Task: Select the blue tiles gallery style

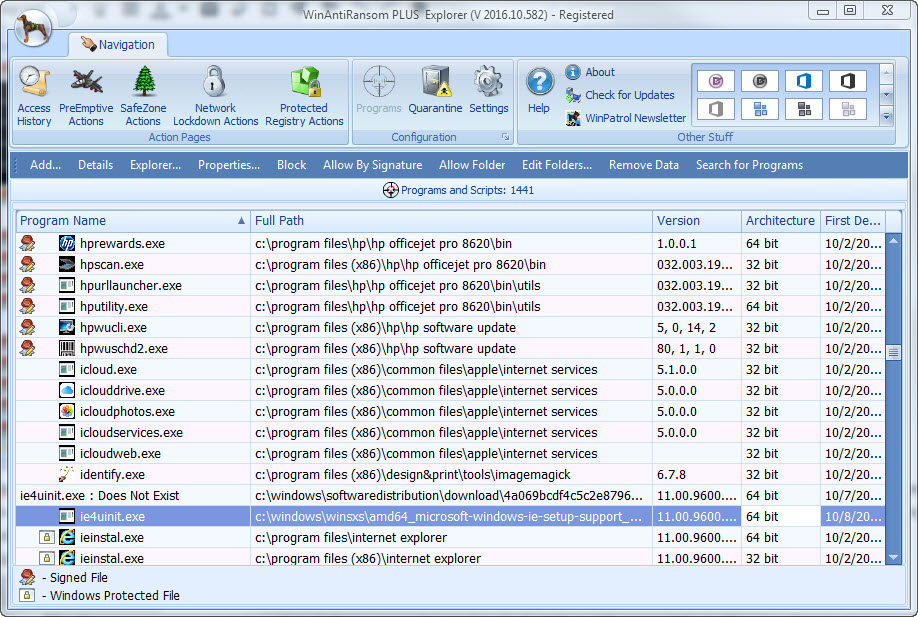Action: click(x=760, y=109)
